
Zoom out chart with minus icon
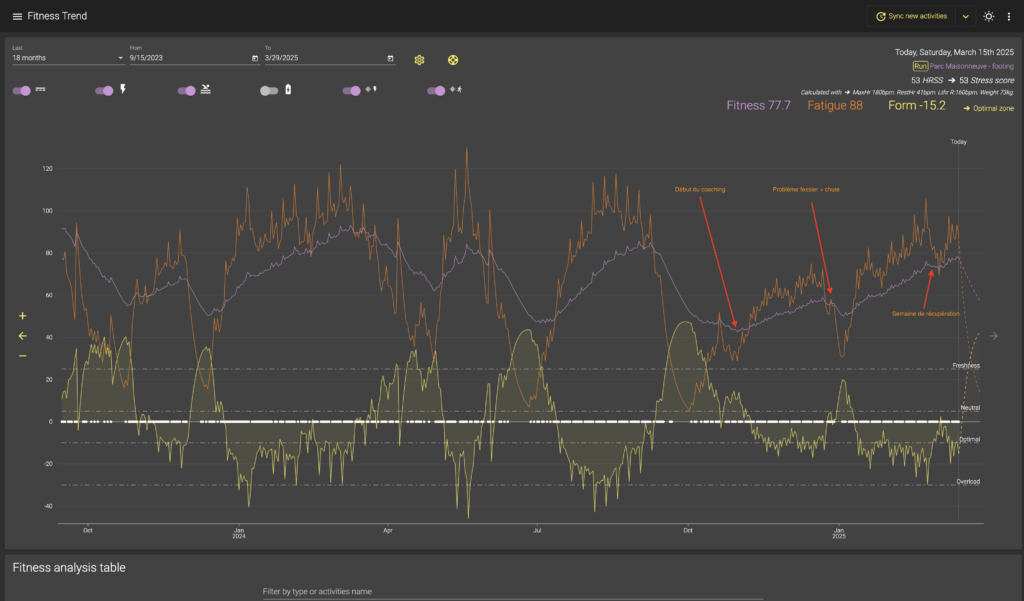22,356
